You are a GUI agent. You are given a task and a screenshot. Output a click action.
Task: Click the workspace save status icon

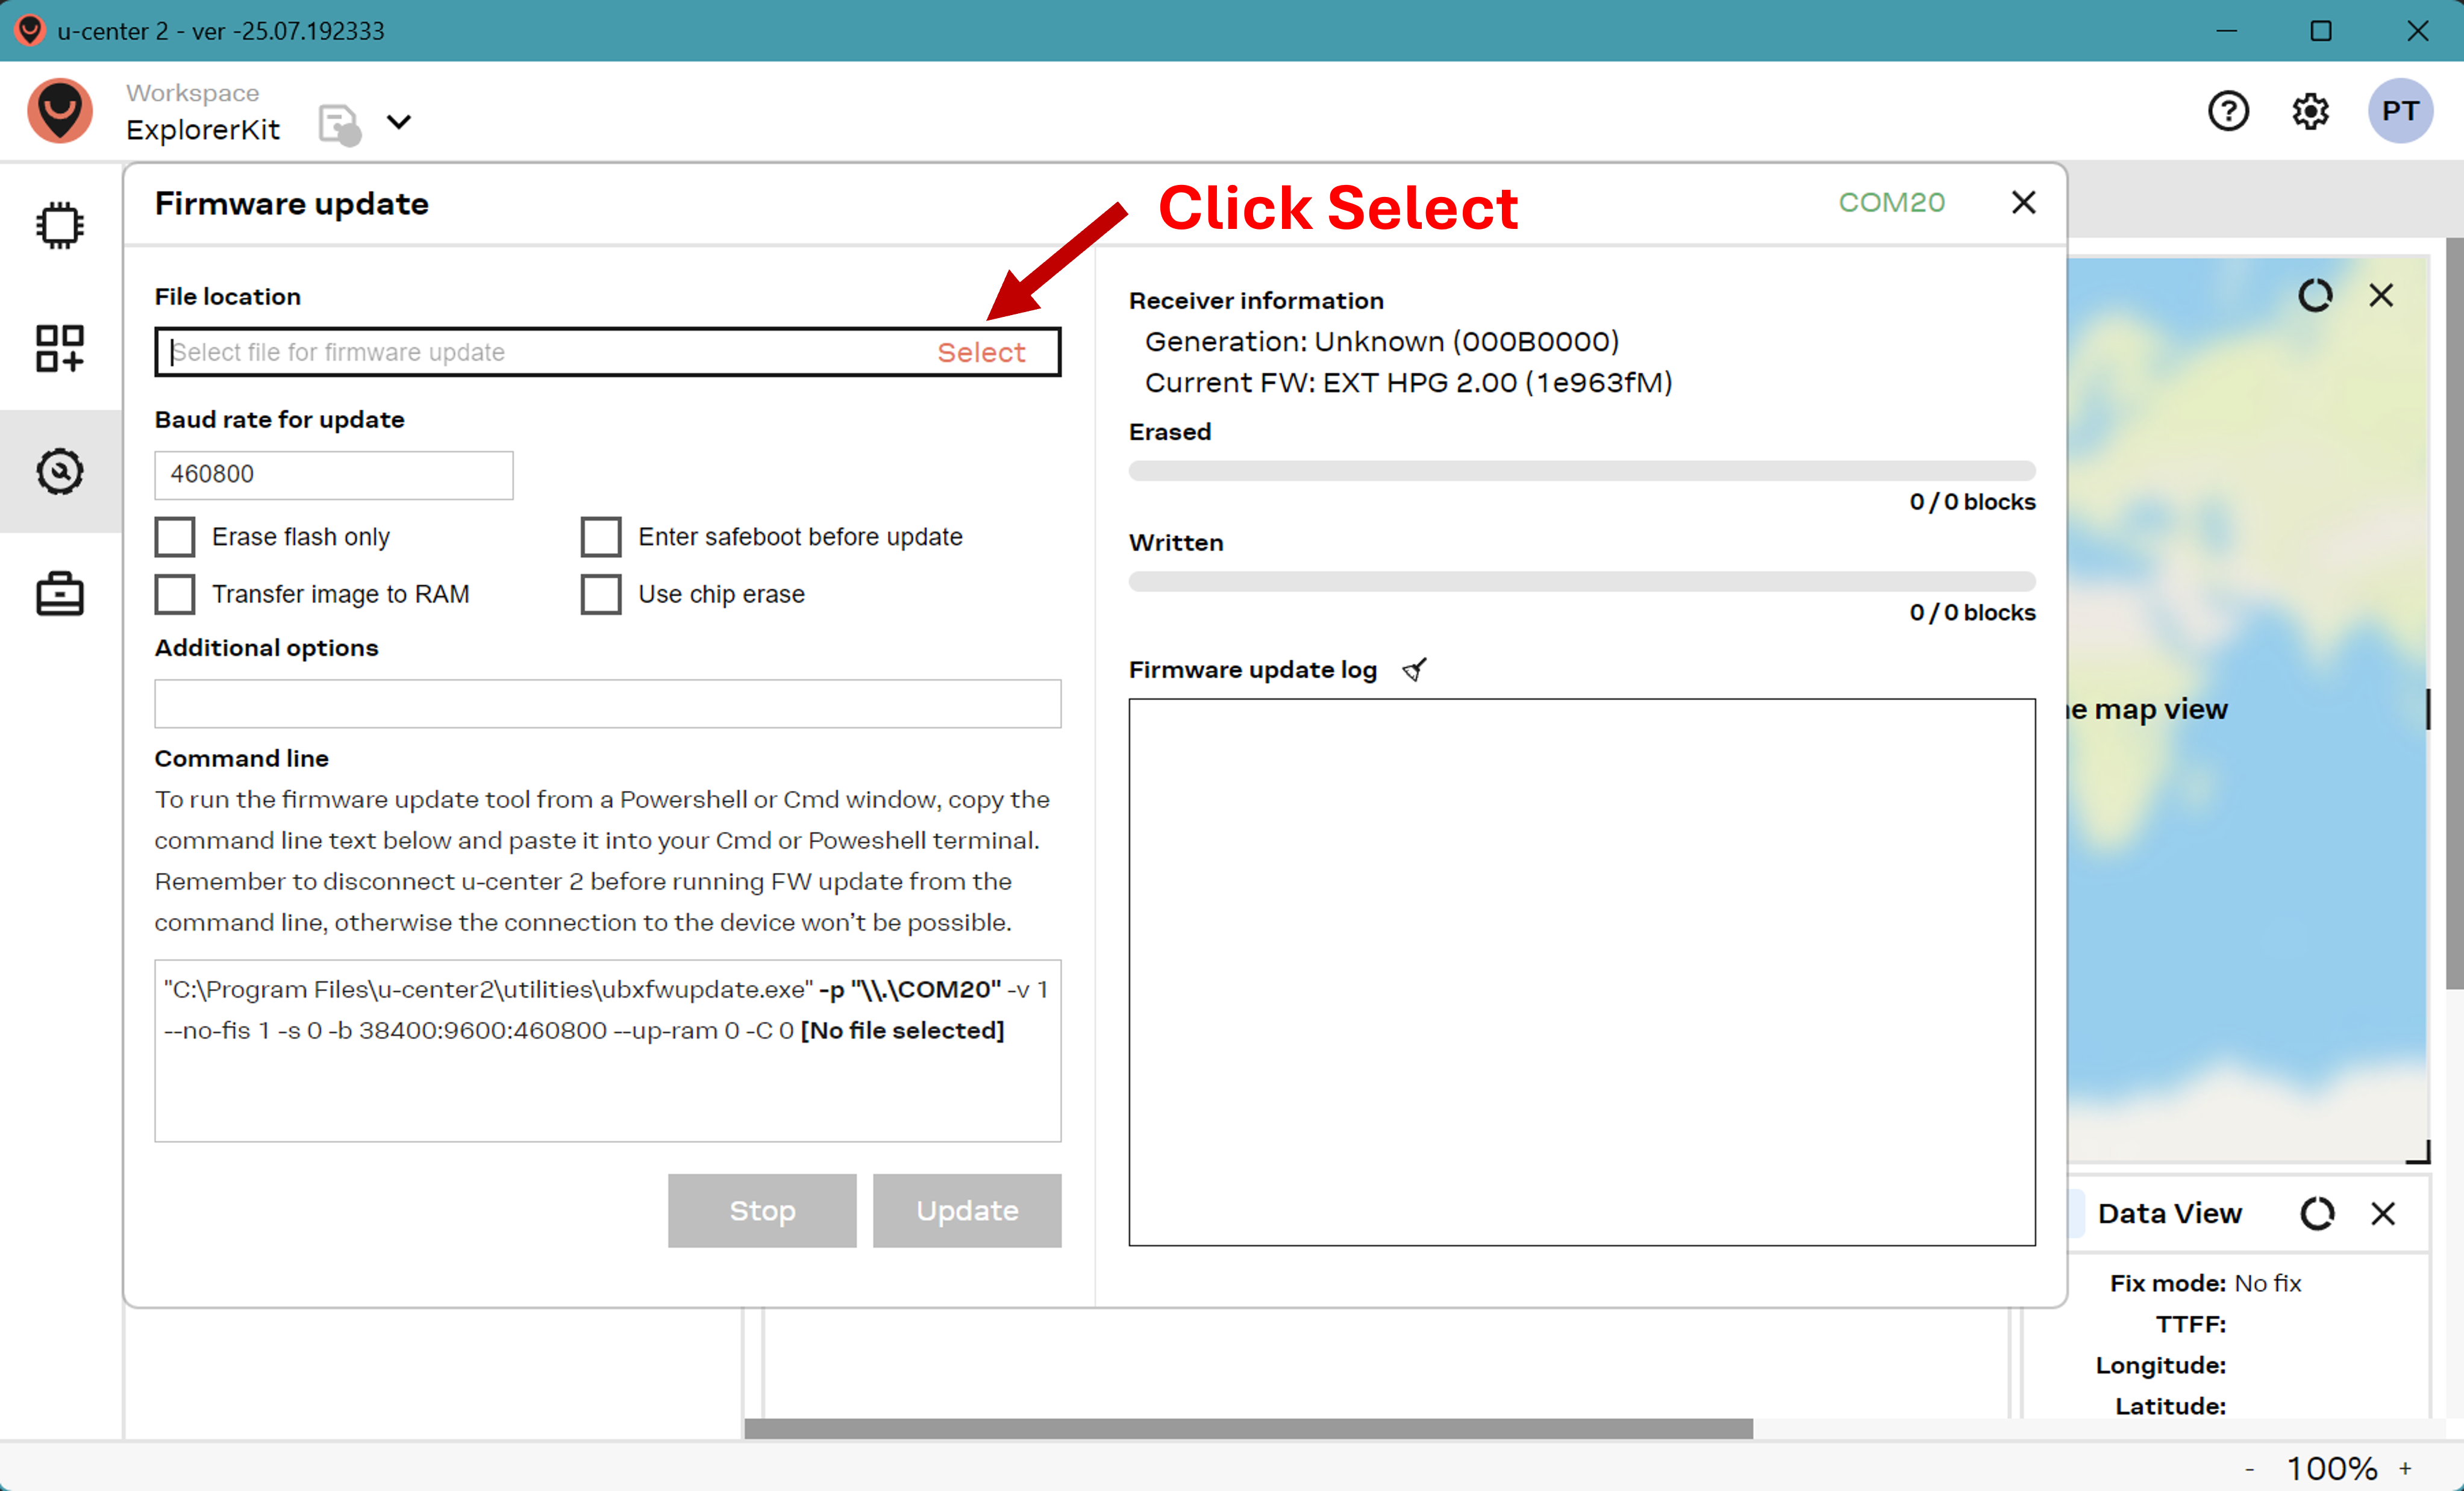[339, 125]
